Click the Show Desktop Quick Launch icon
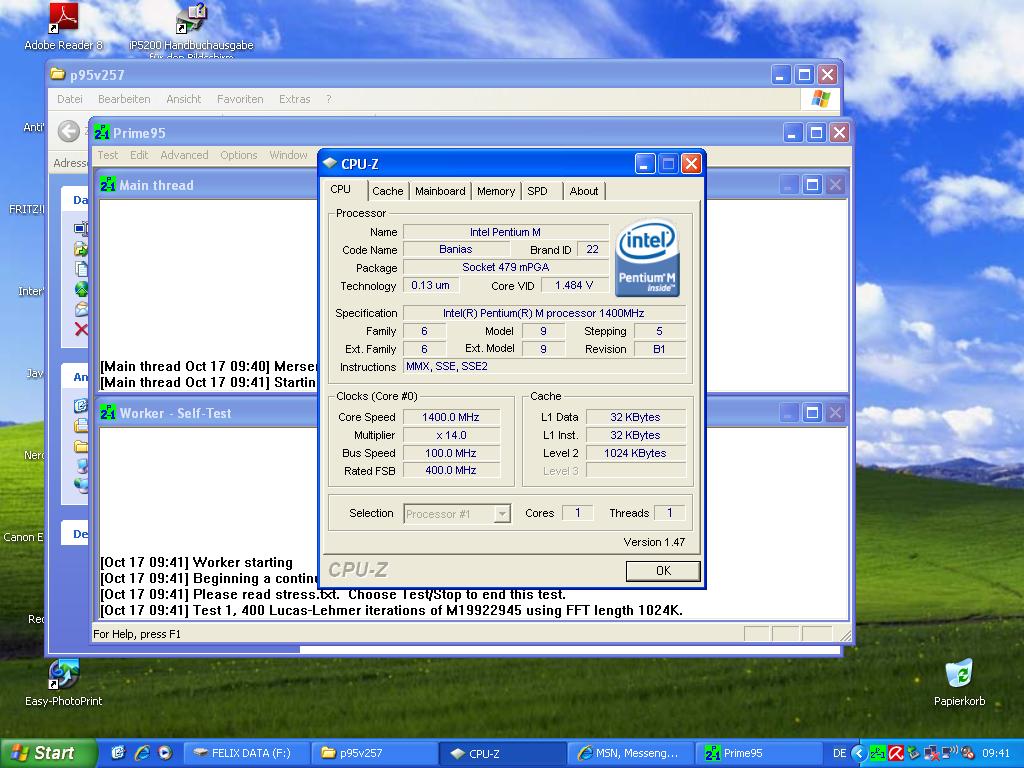The height and width of the screenshot is (768, 1024). [118, 753]
